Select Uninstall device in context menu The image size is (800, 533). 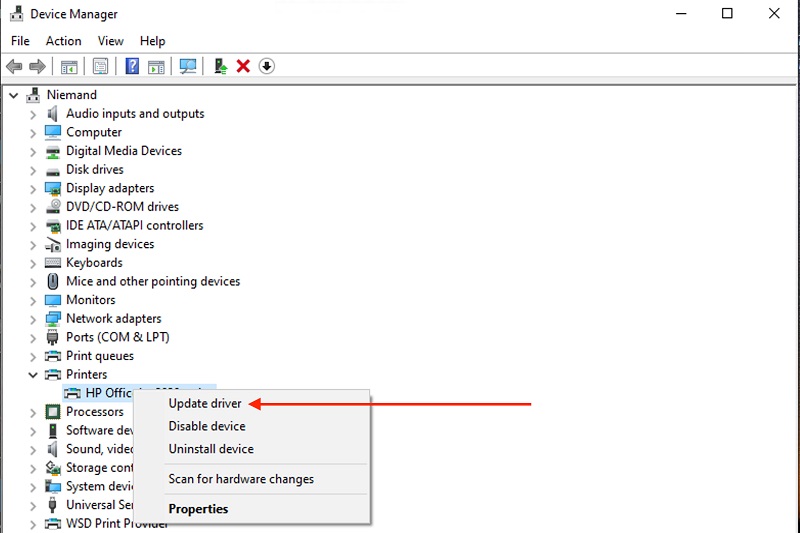pyautogui.click(x=211, y=449)
